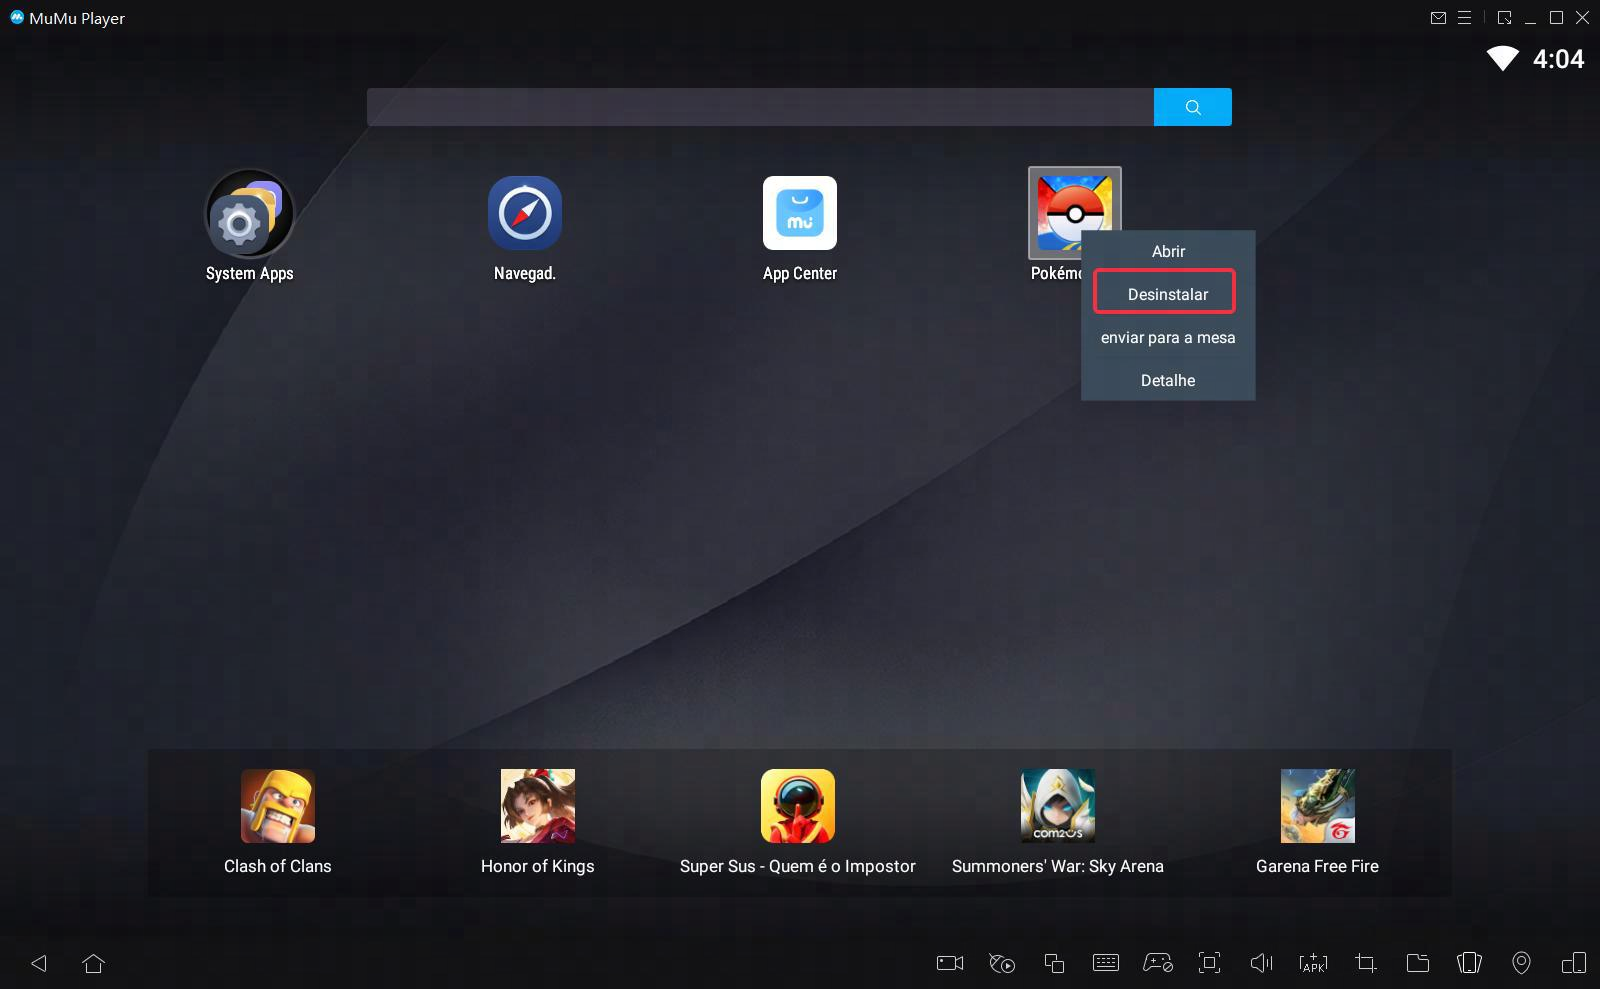Launch the Navegad. browser app
The width and height of the screenshot is (1600, 989).
coord(525,213)
